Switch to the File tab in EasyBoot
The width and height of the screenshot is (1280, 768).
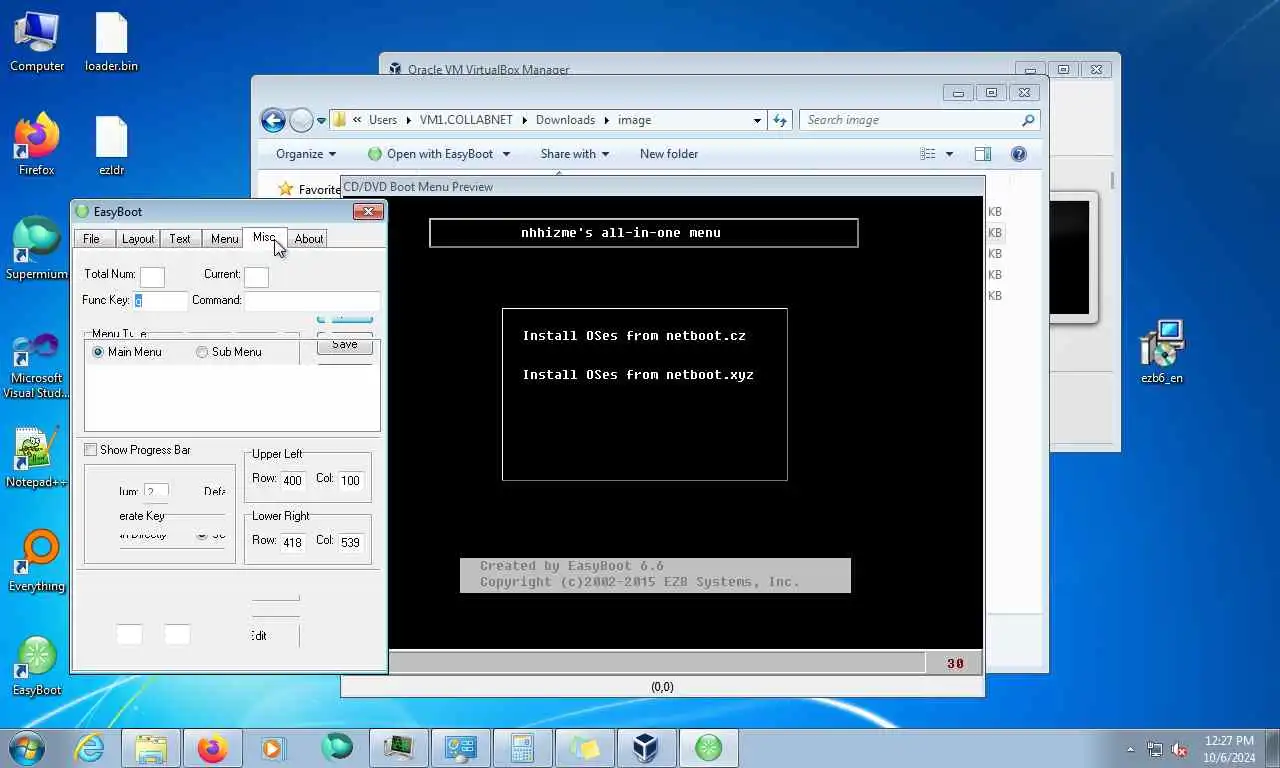coord(91,239)
